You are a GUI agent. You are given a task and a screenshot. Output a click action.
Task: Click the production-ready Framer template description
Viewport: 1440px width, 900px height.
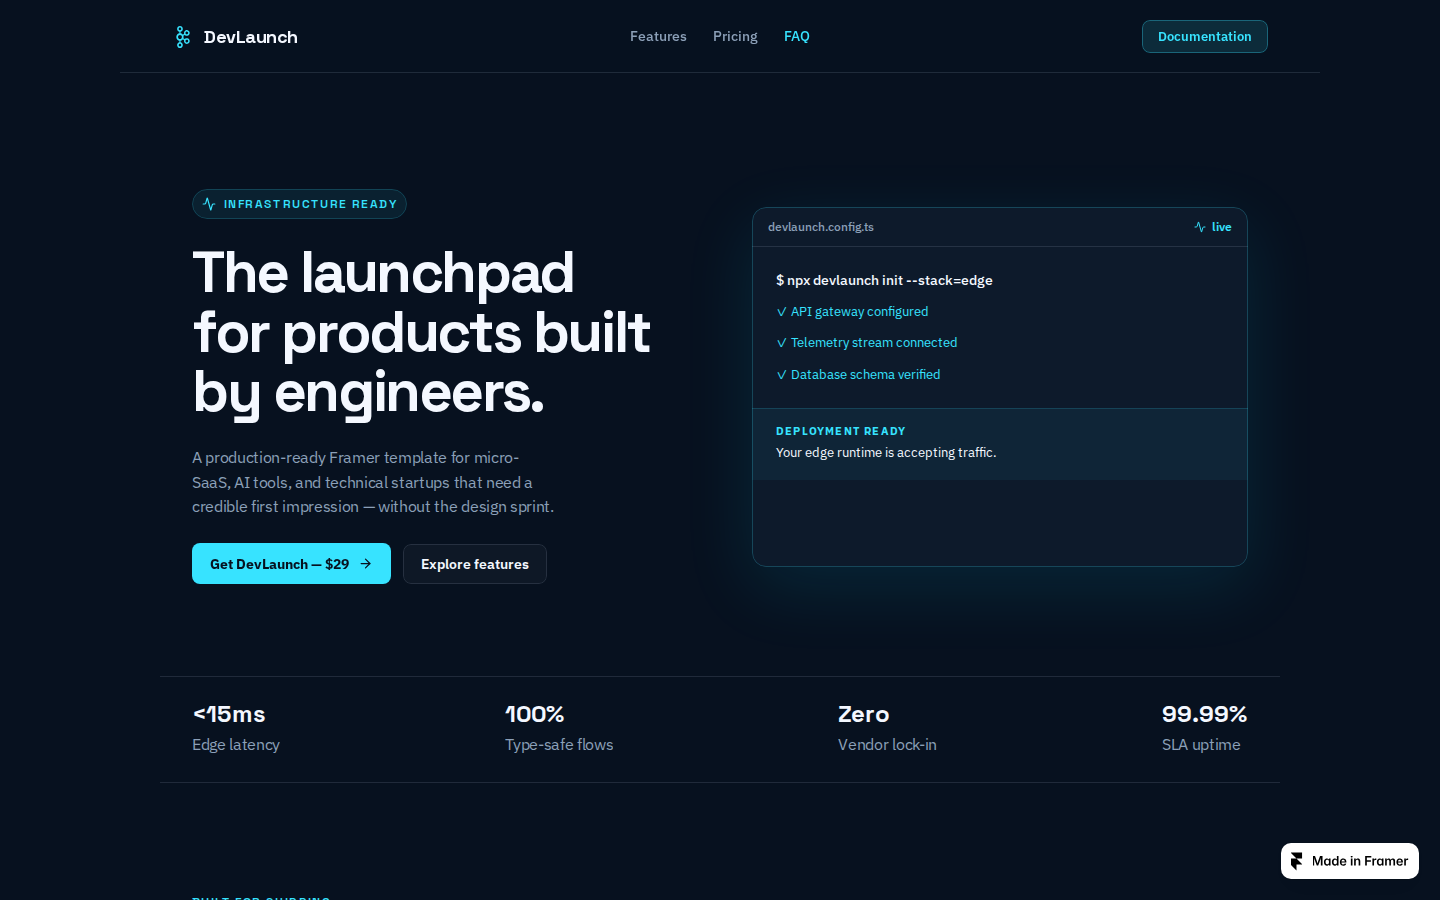click(x=373, y=482)
